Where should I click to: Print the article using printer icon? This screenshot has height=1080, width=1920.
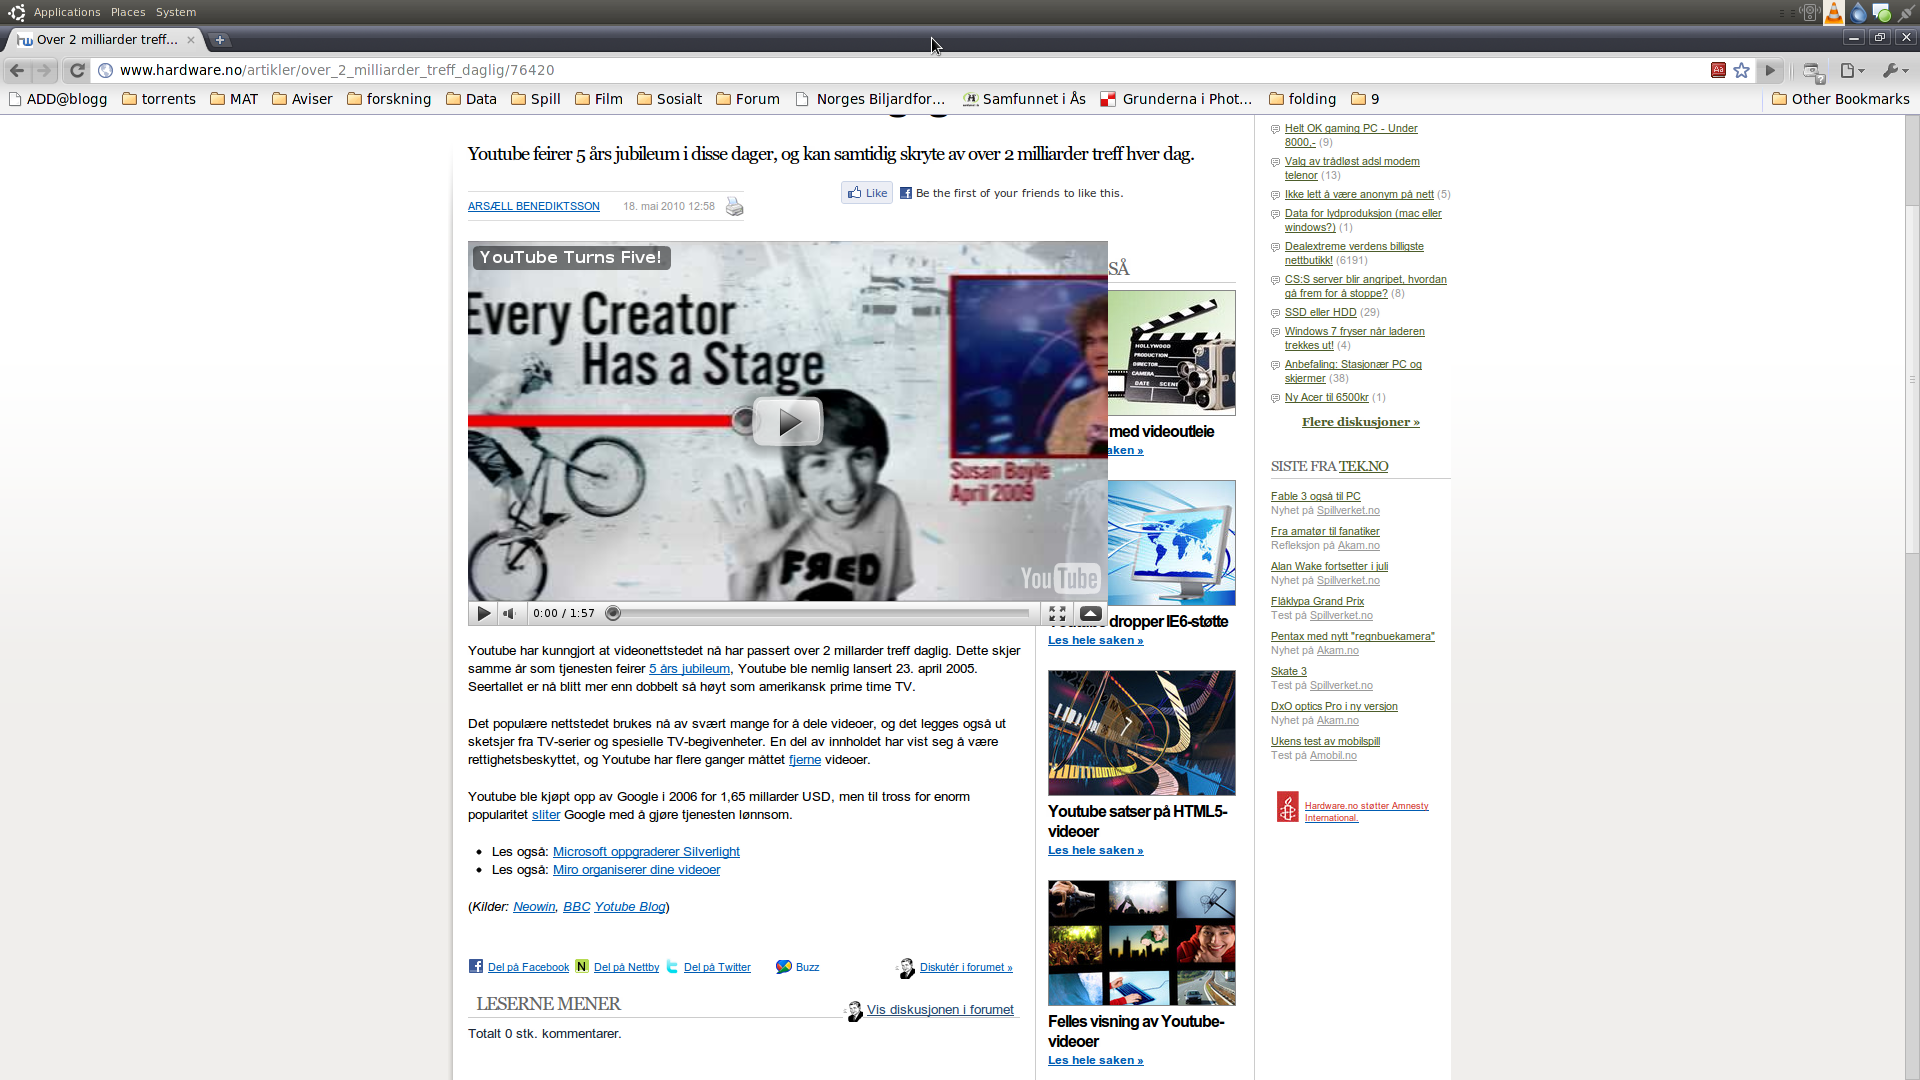734,207
